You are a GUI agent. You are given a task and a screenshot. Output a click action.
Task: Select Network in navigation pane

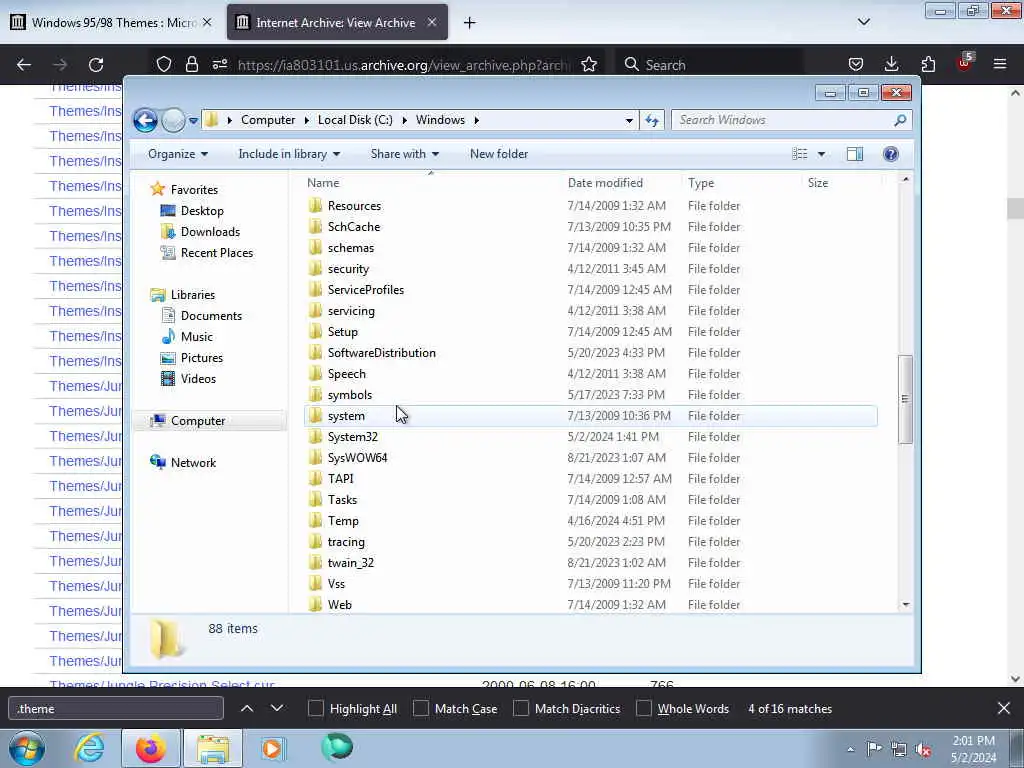pos(193,463)
